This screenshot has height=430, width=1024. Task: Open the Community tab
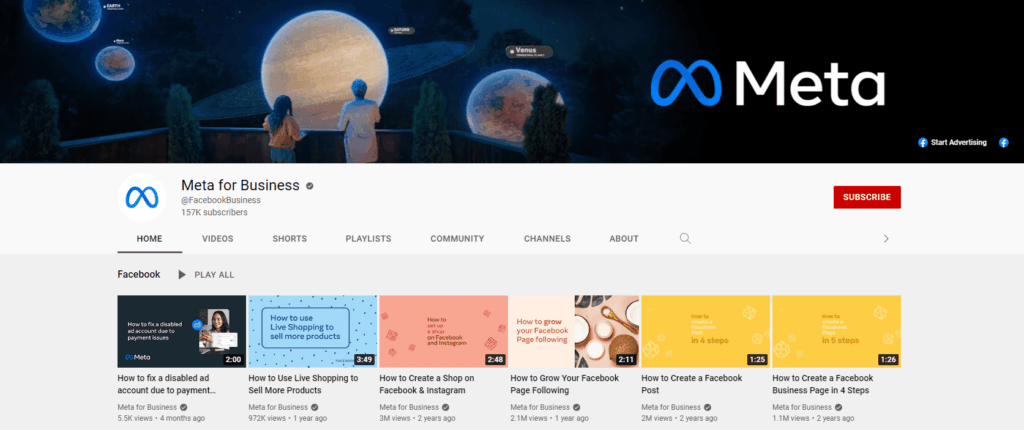pos(457,239)
